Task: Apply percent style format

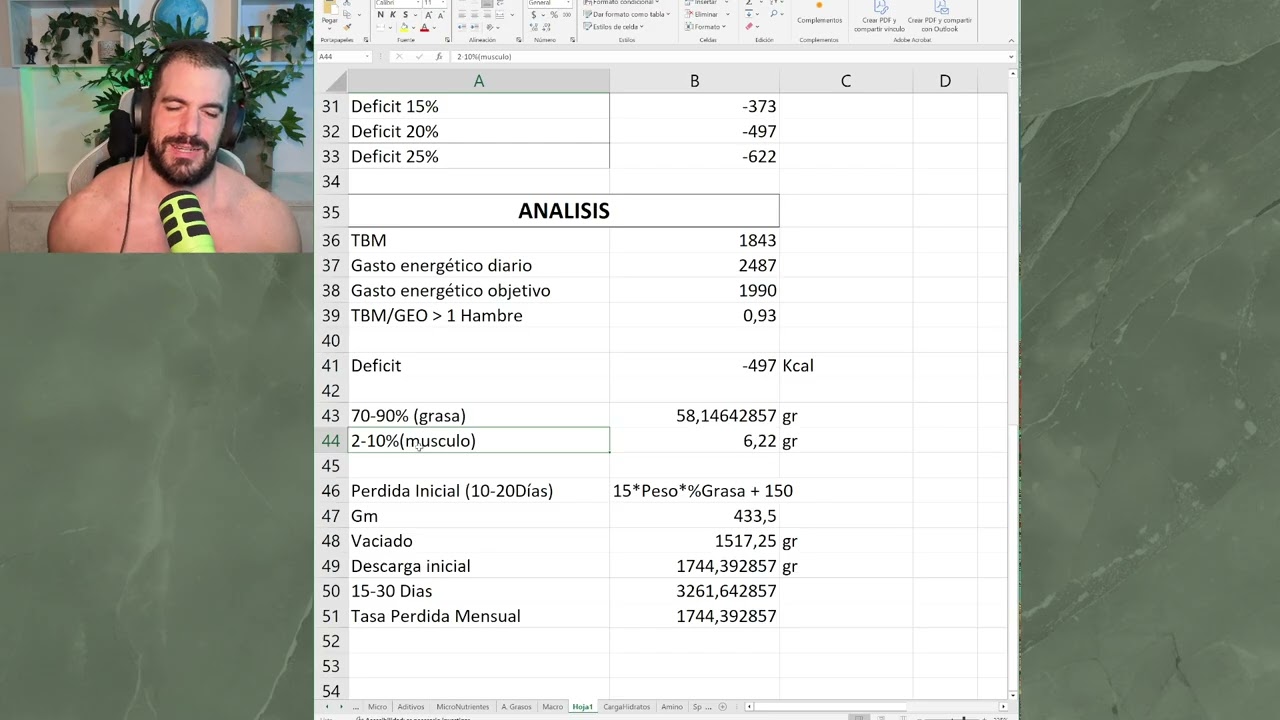Action: pos(554,15)
